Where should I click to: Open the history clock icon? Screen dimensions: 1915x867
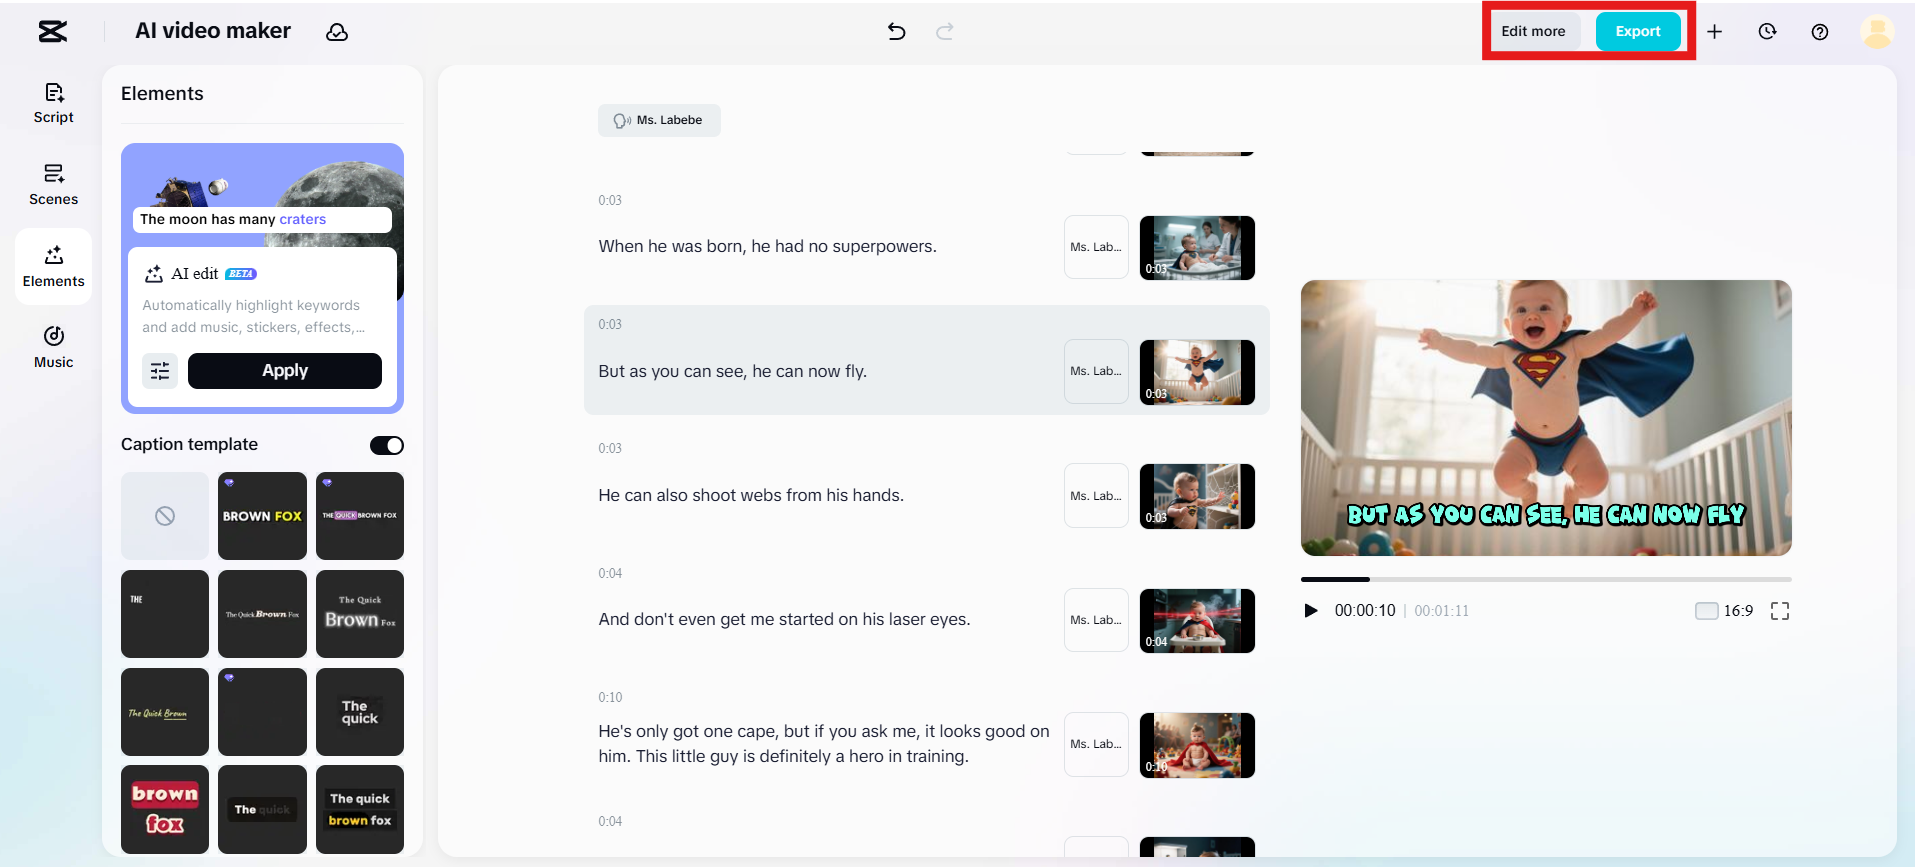(x=1767, y=32)
